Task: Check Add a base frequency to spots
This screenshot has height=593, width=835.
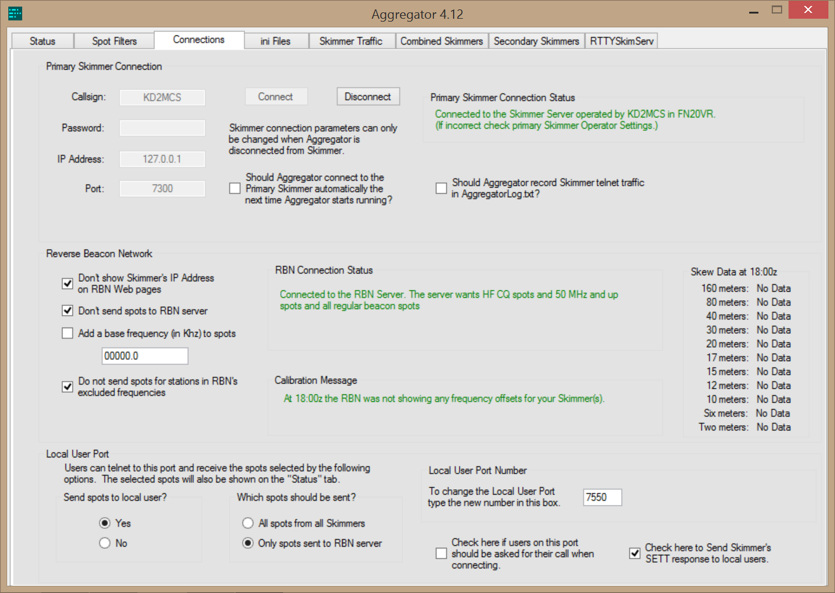Action: tap(68, 333)
